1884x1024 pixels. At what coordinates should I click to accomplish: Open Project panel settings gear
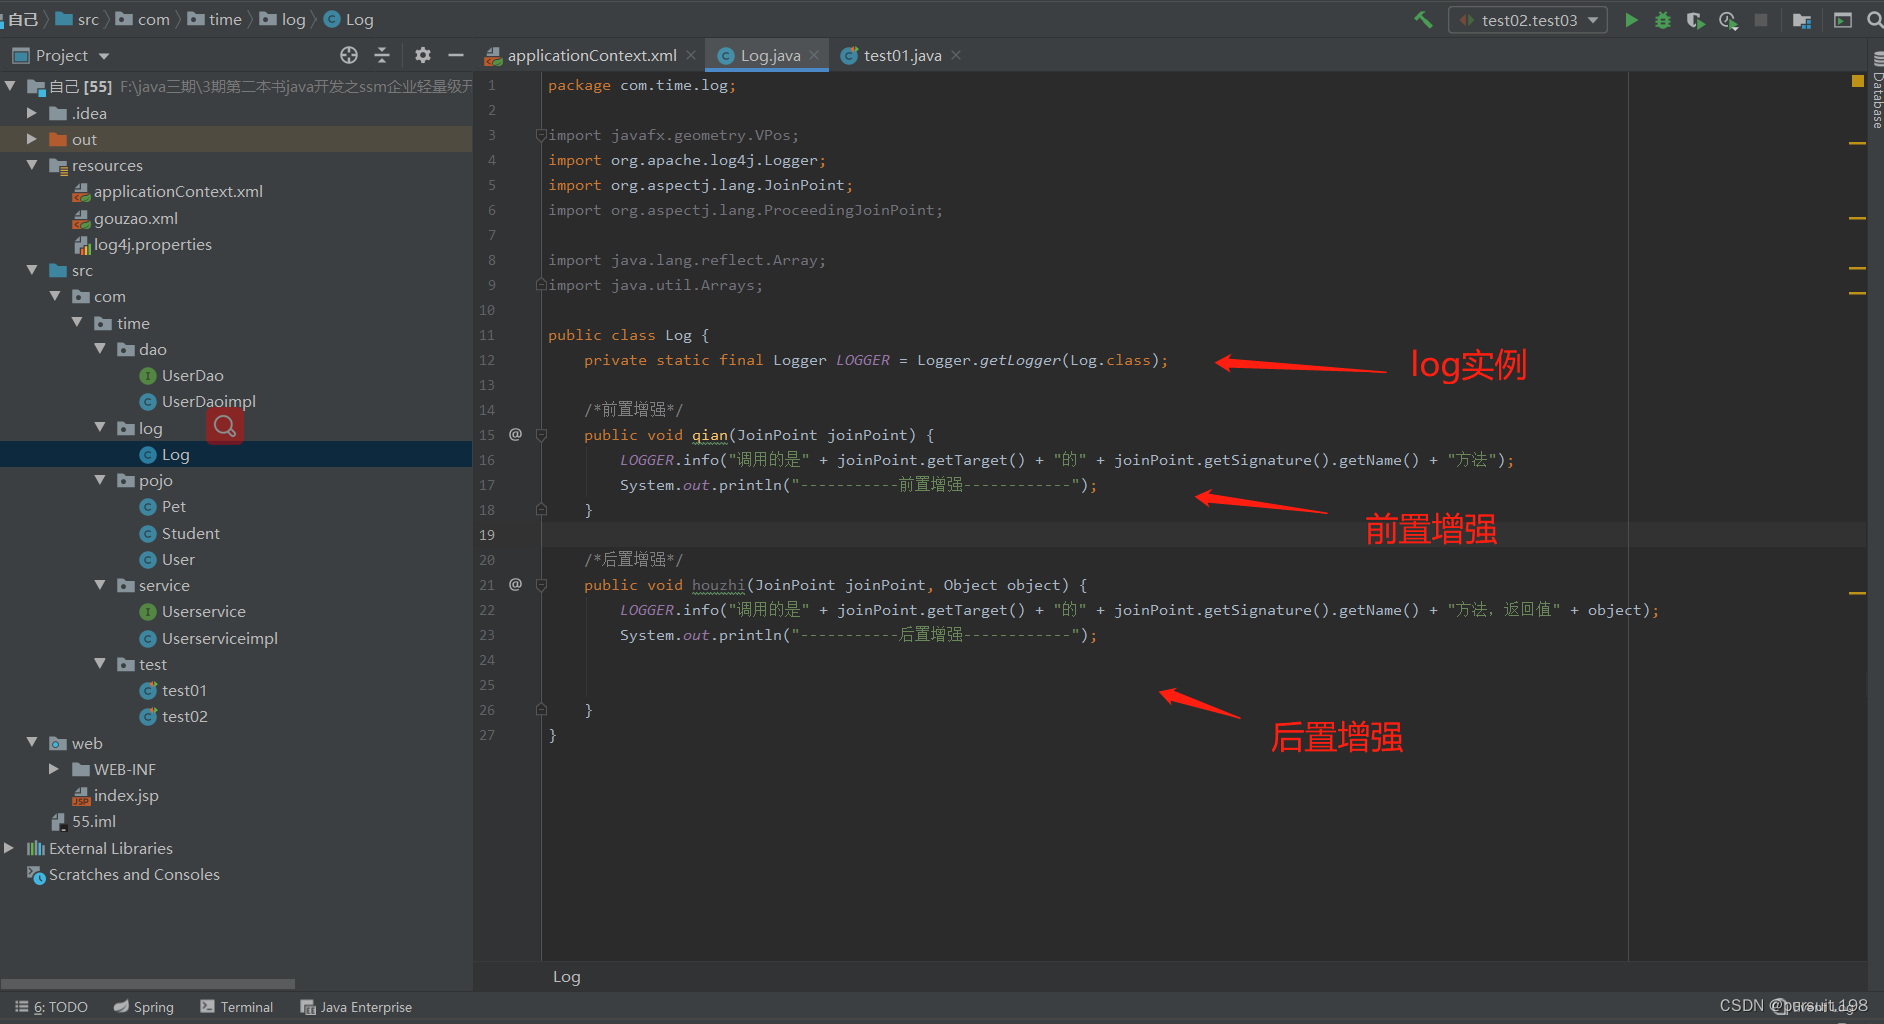[x=422, y=55]
